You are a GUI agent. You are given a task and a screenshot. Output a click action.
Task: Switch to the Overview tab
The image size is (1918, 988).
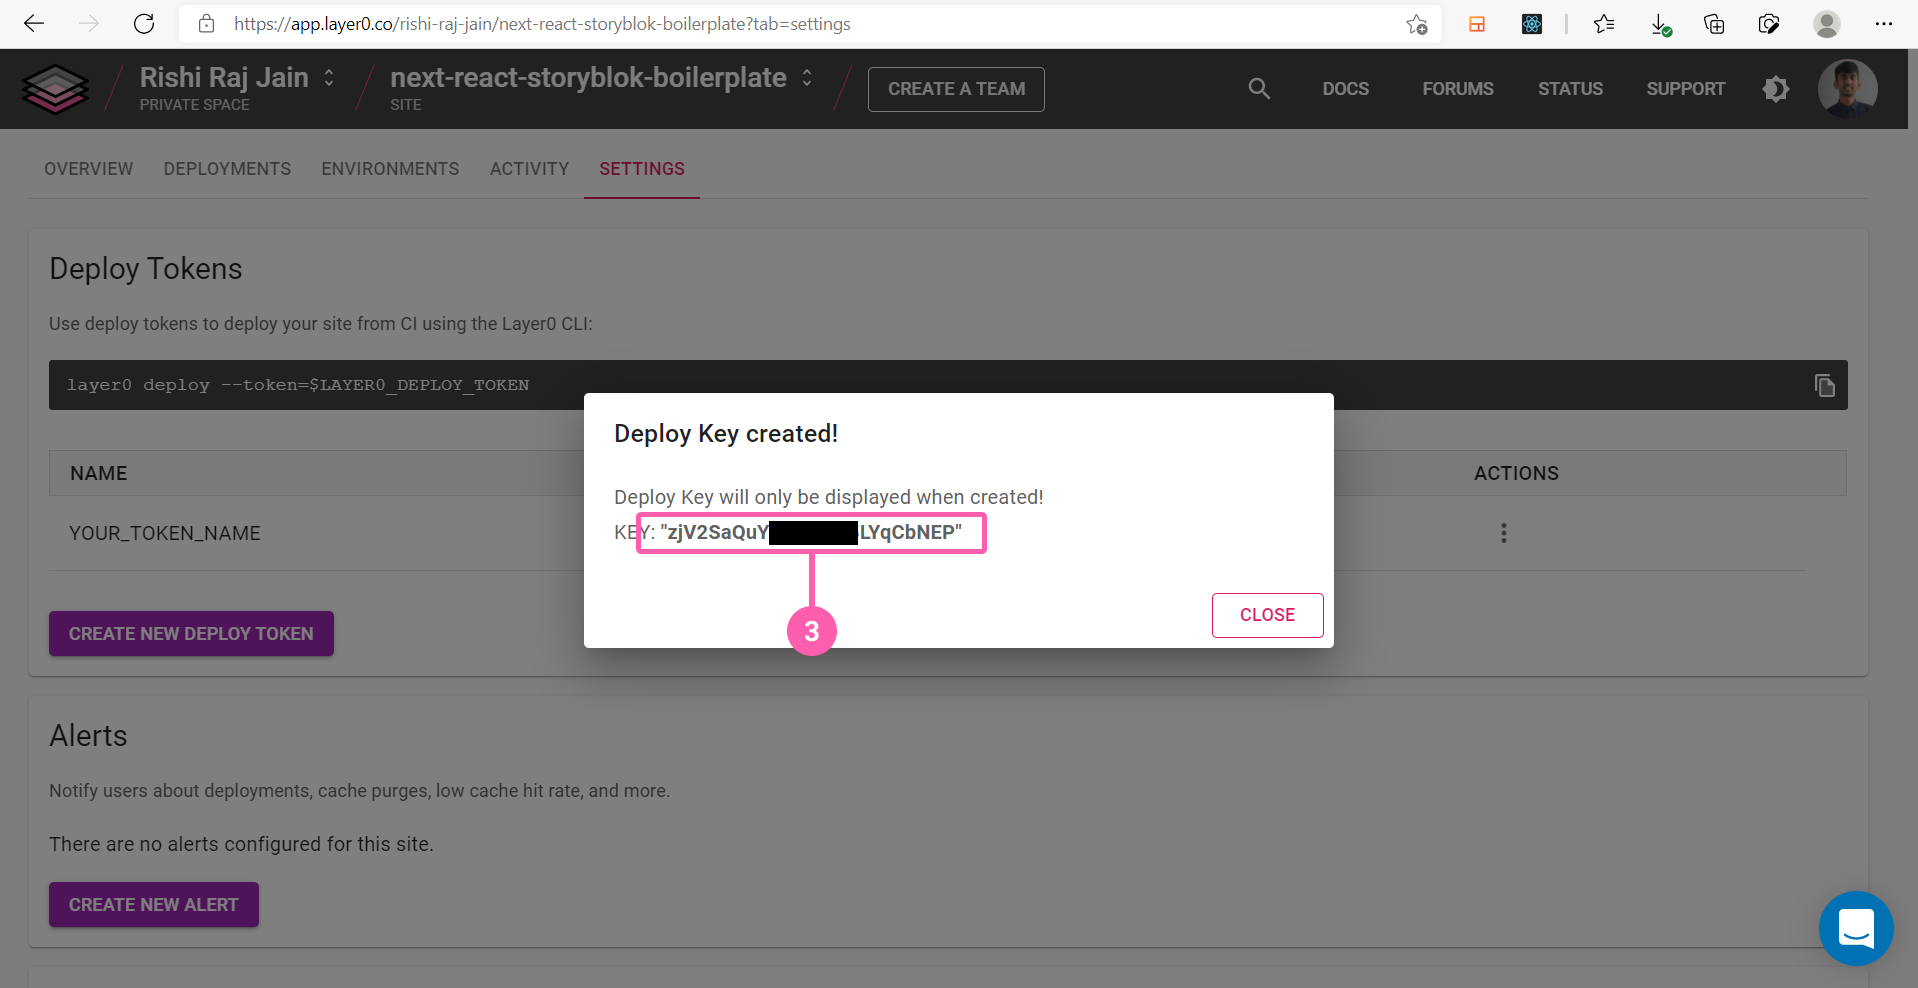tap(88, 169)
